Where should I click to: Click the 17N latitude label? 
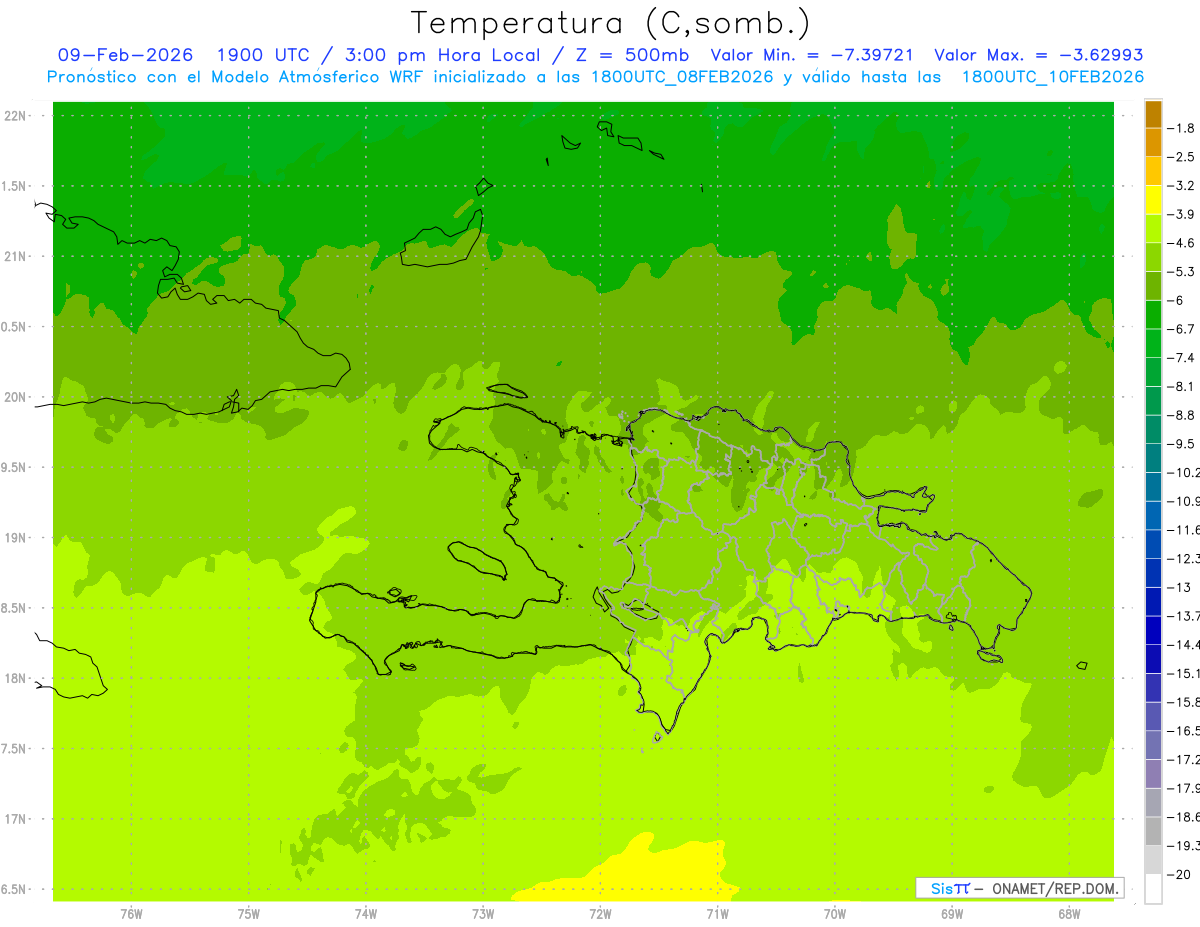coord(16,818)
